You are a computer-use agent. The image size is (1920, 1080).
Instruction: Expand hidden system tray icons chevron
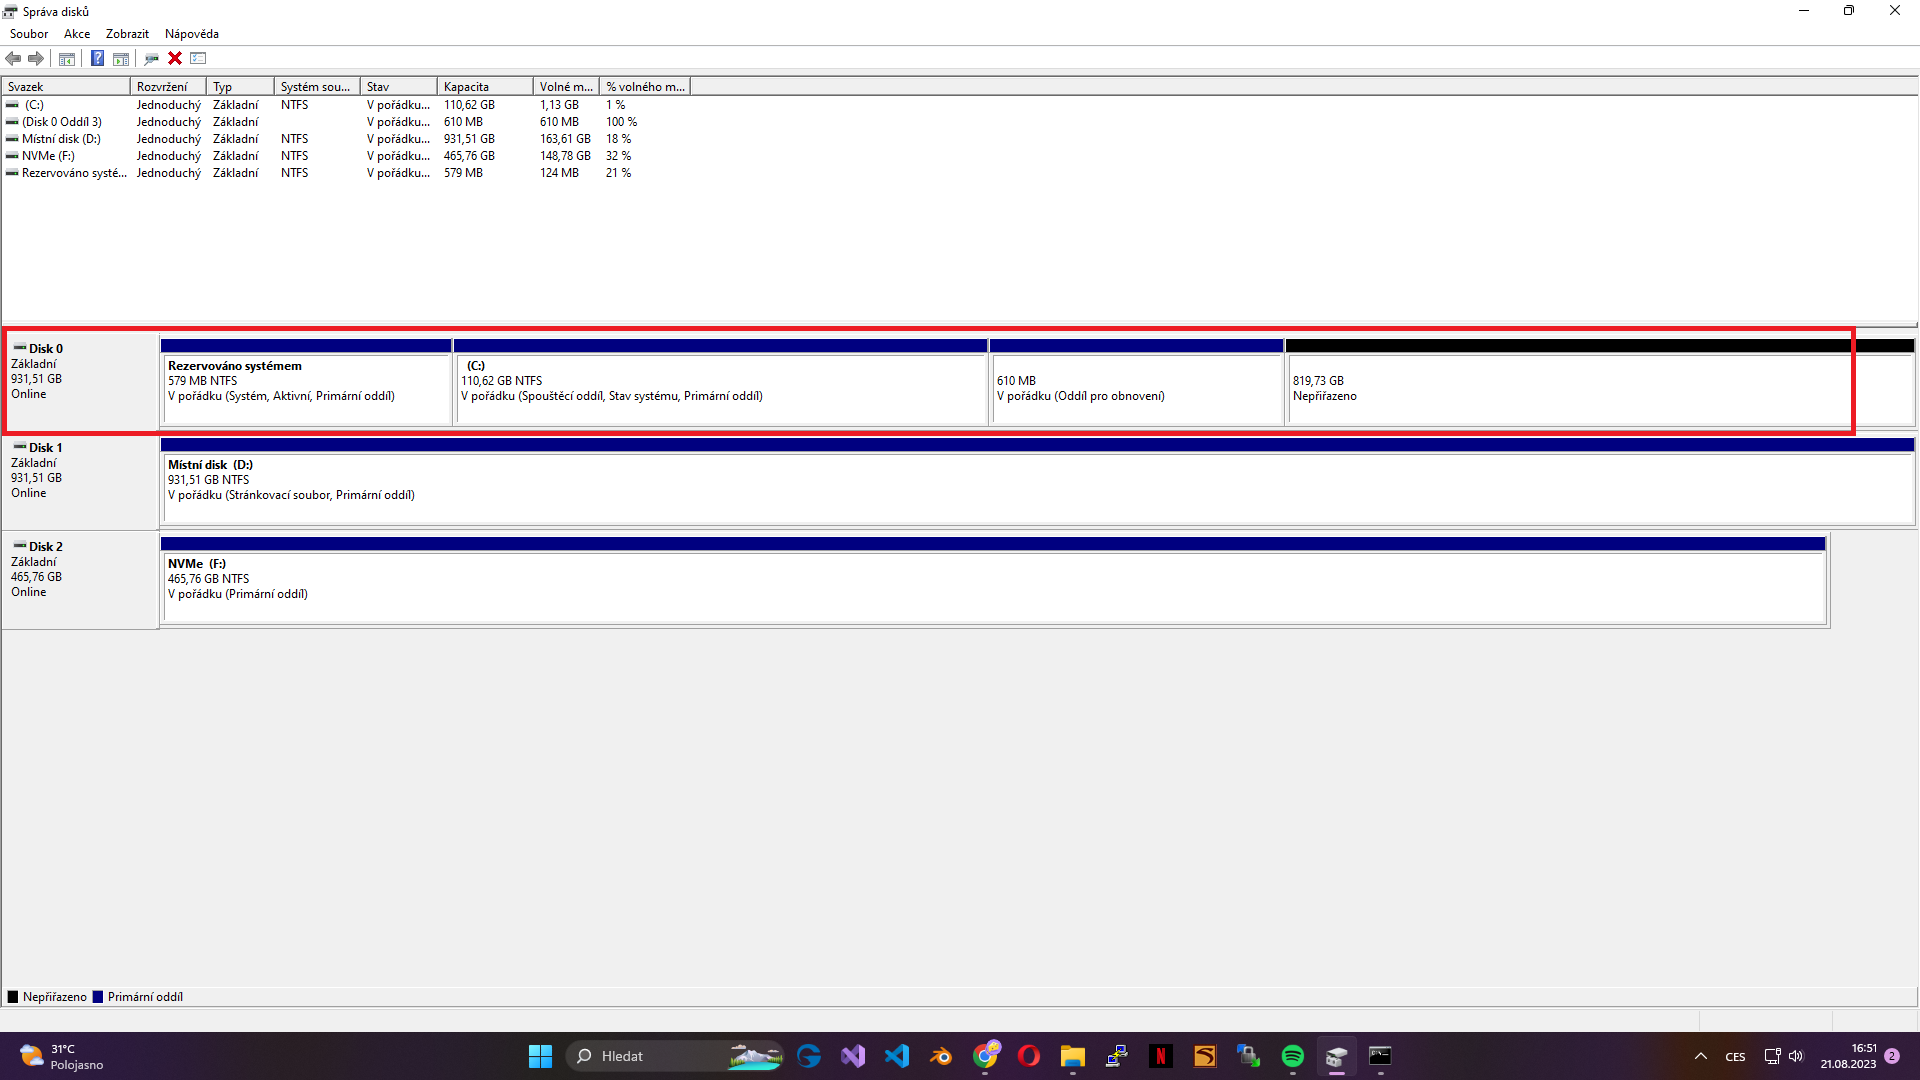(1700, 1056)
